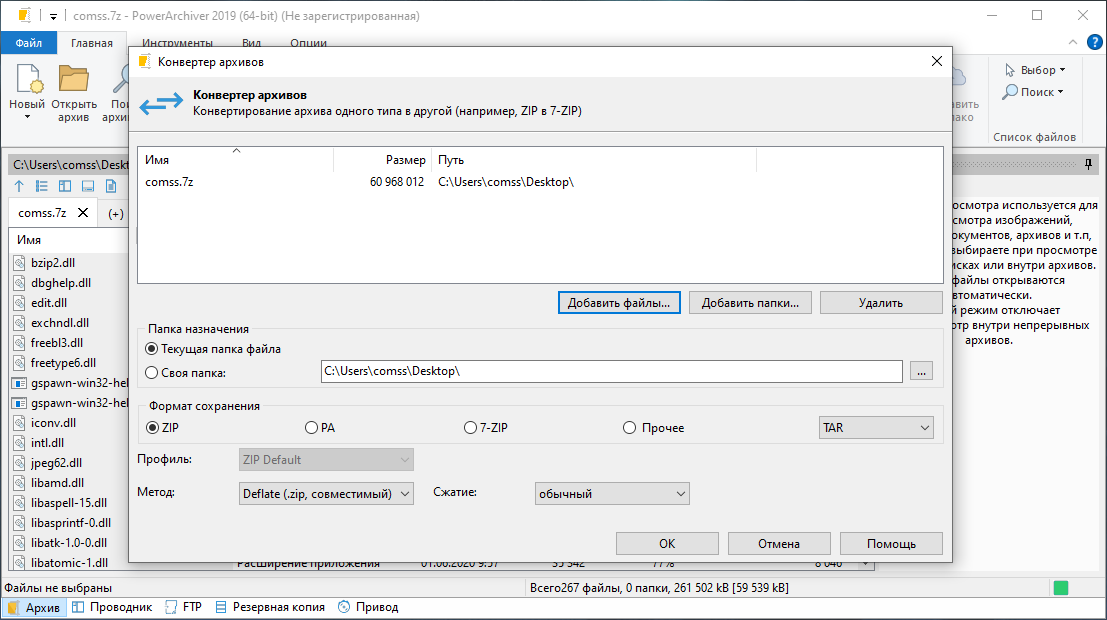Click the Select cursor icon in ribbon

click(x=1010, y=70)
